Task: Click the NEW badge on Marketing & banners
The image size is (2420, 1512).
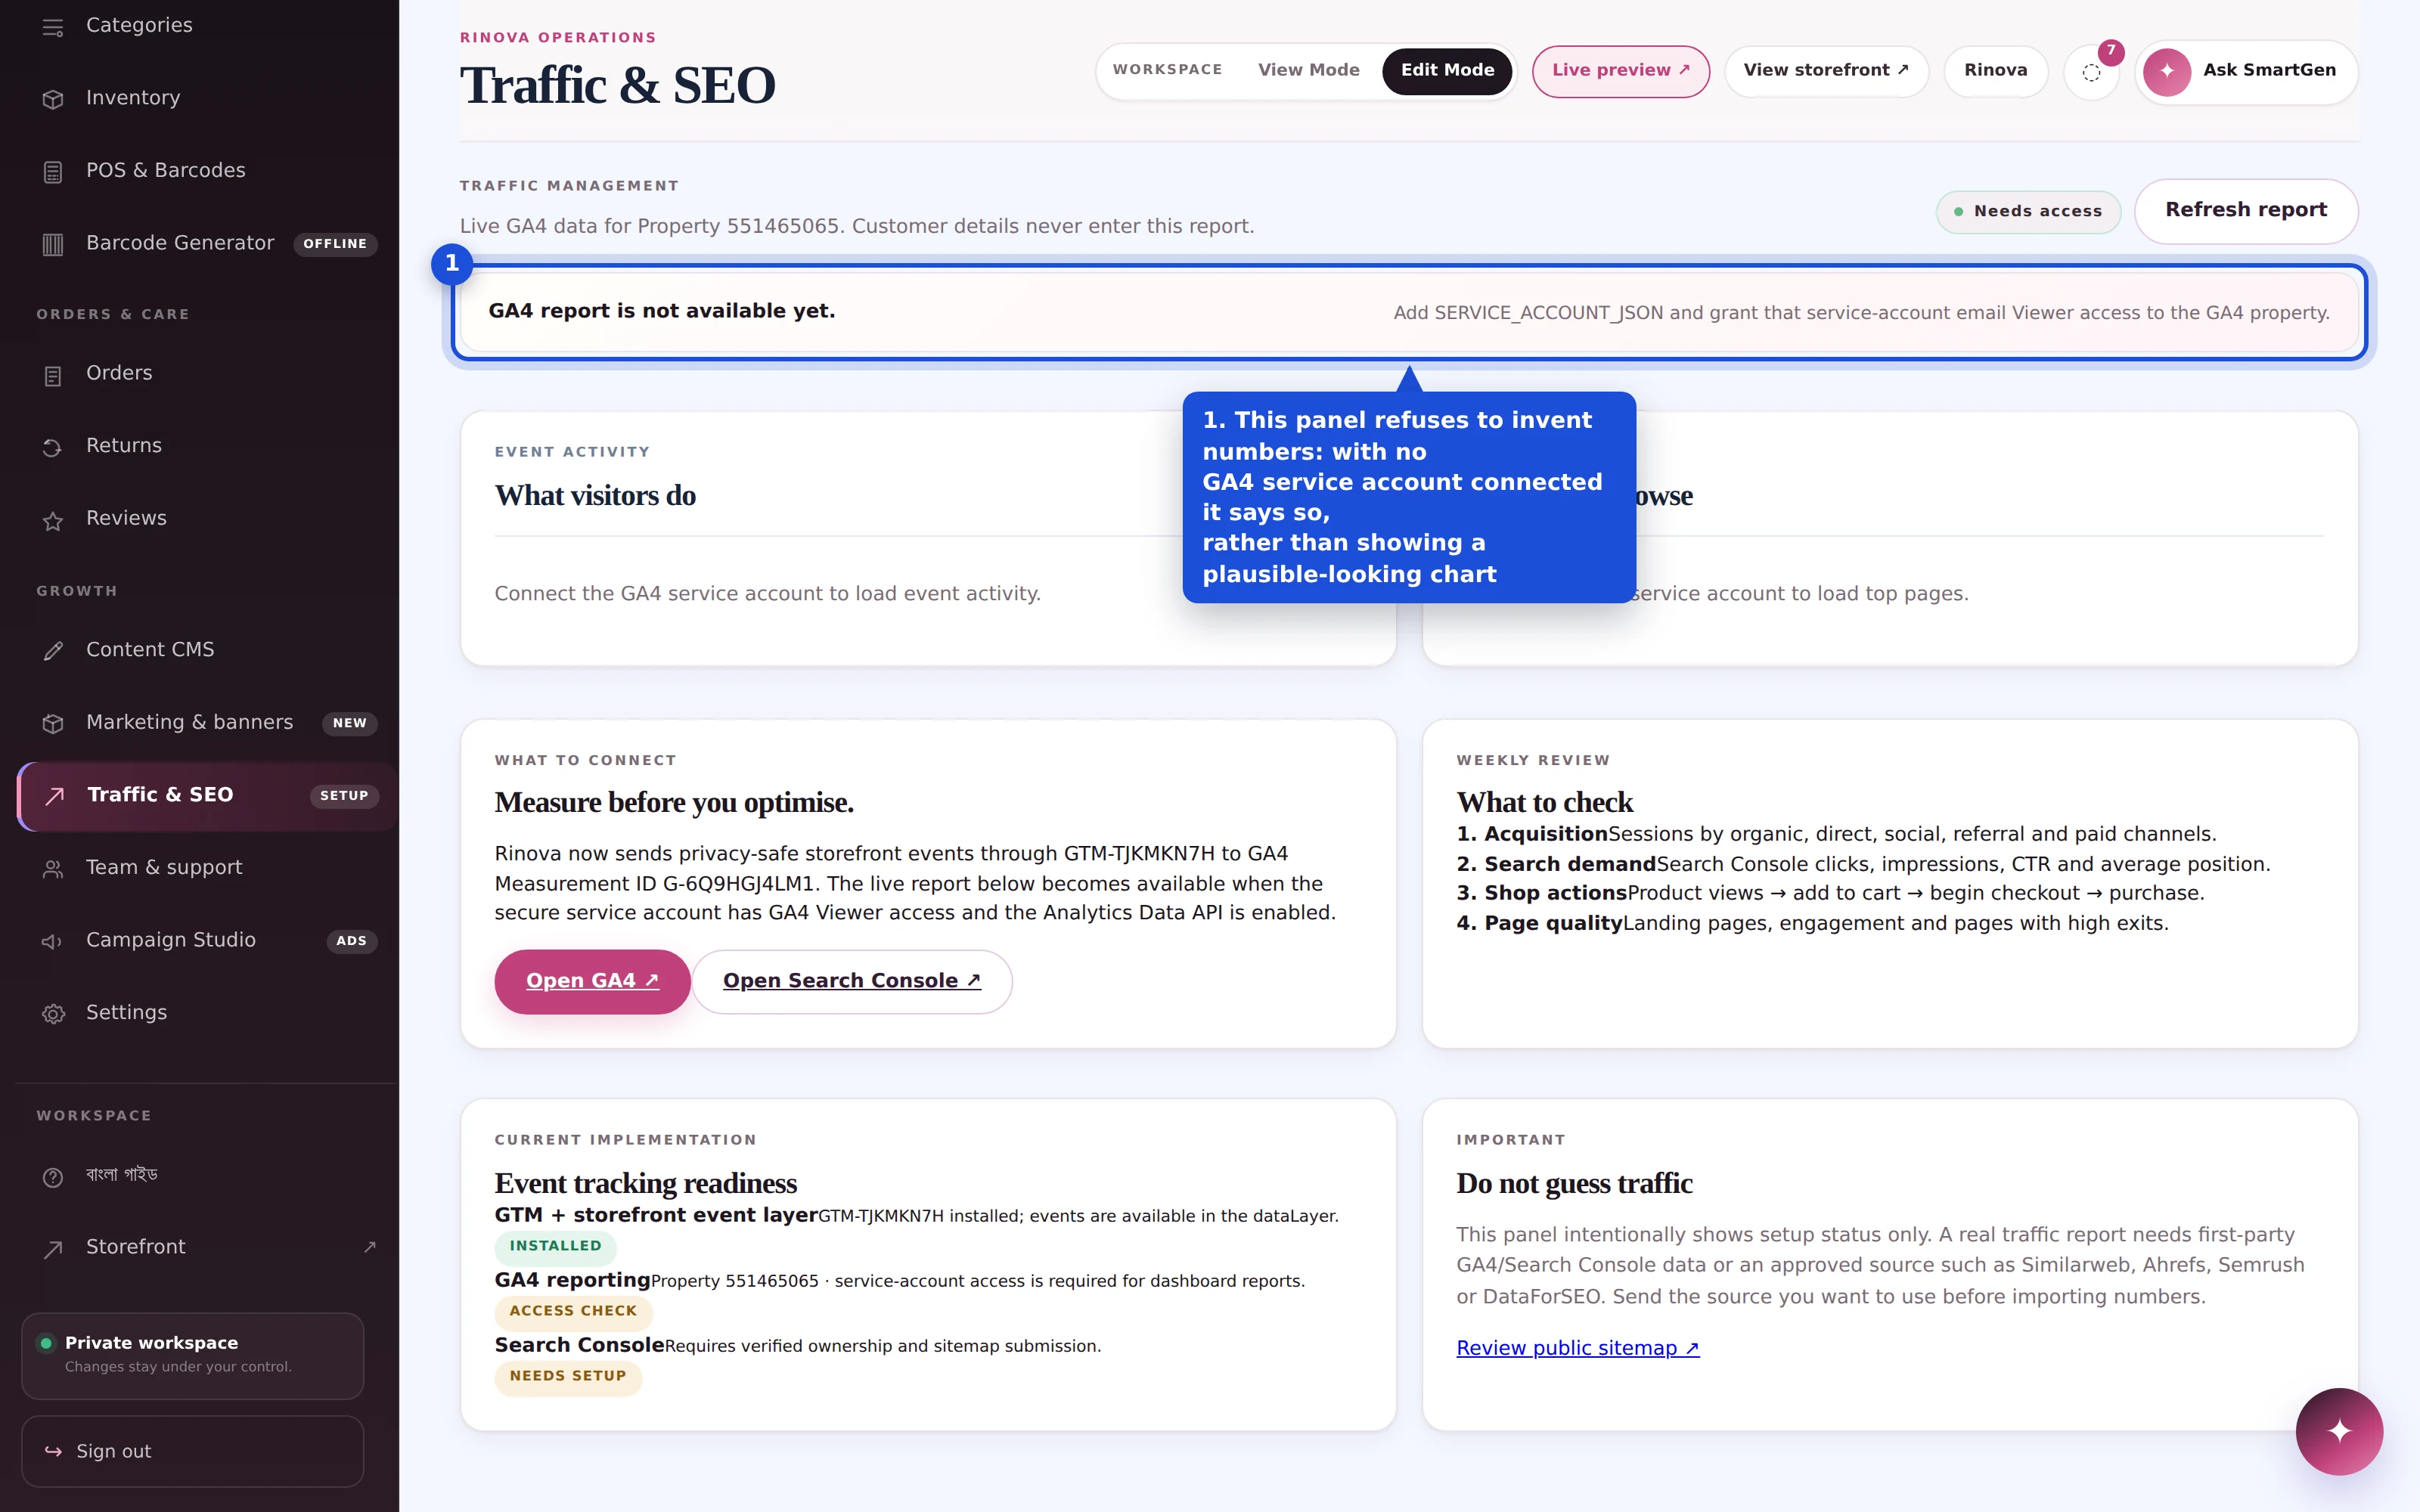Action: point(349,723)
